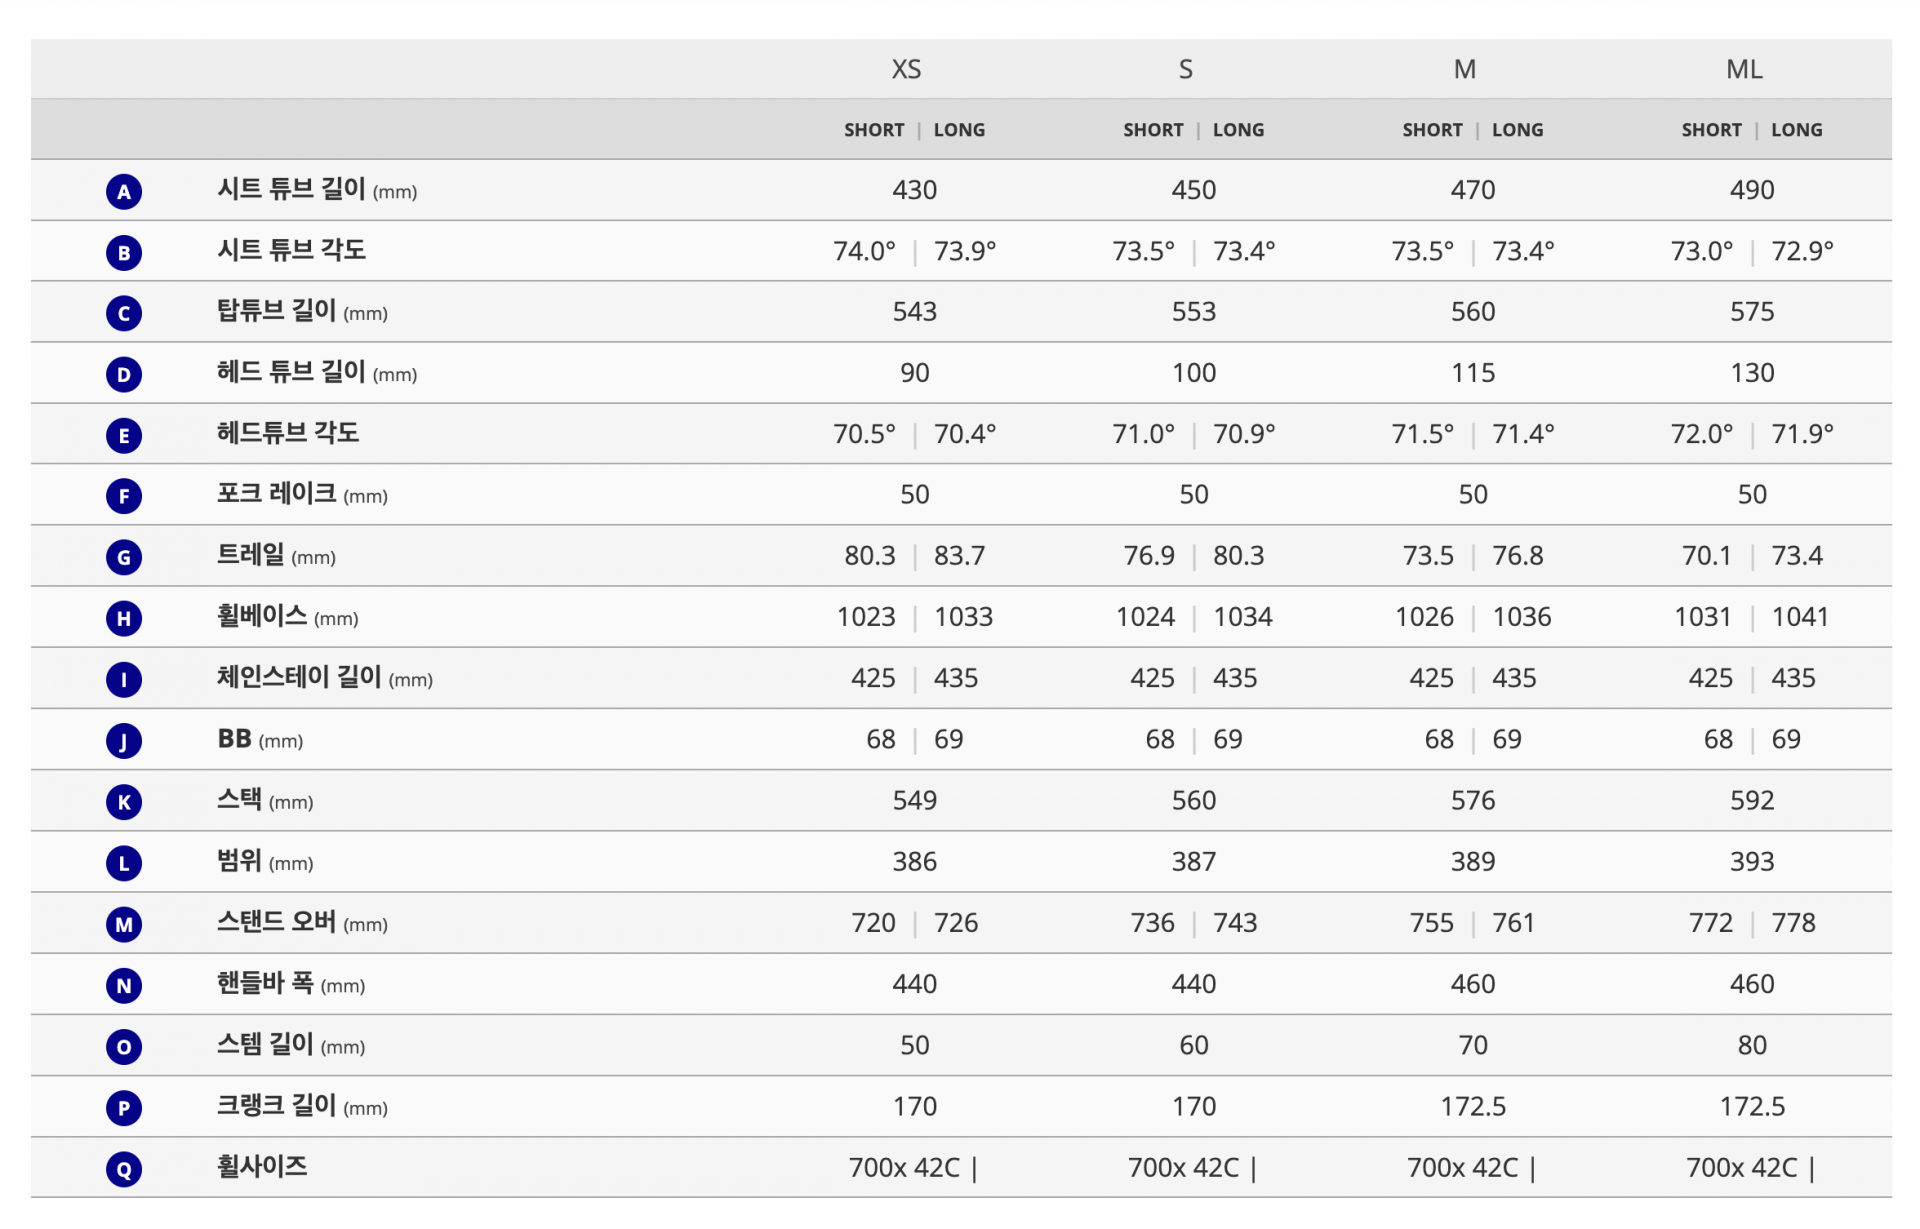Click the 700x 42C wheel size under S

click(1183, 1167)
